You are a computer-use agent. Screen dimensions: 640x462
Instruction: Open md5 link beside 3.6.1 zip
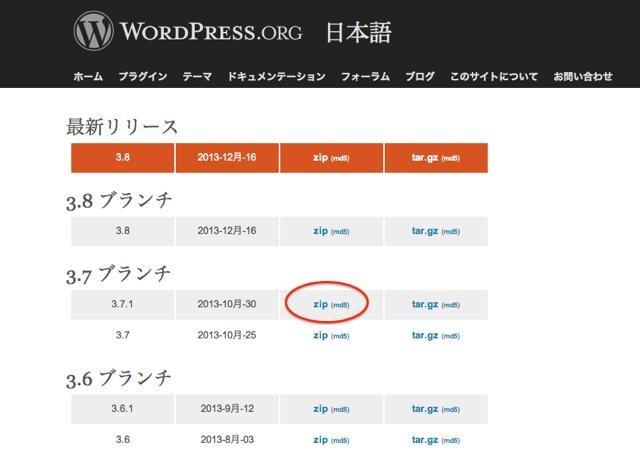pos(341,410)
